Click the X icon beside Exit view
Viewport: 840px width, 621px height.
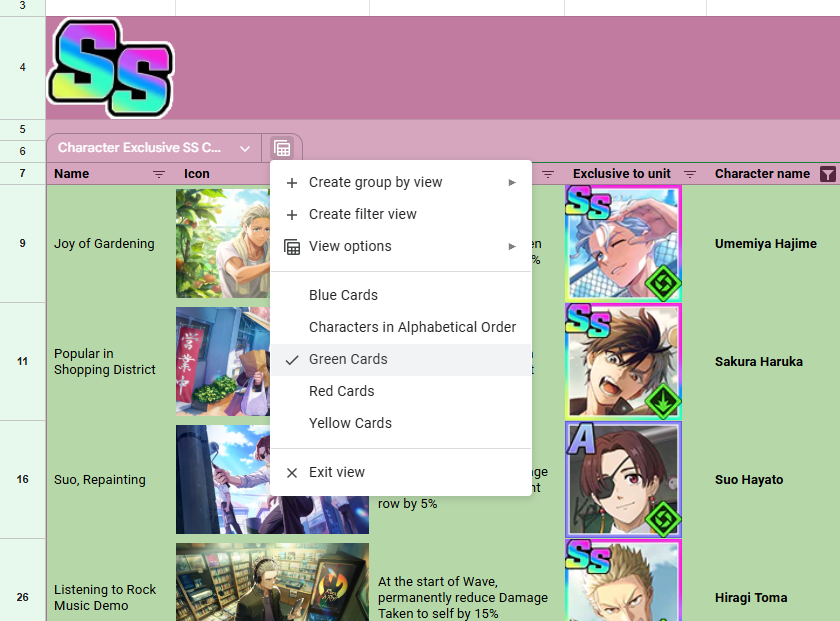click(292, 473)
